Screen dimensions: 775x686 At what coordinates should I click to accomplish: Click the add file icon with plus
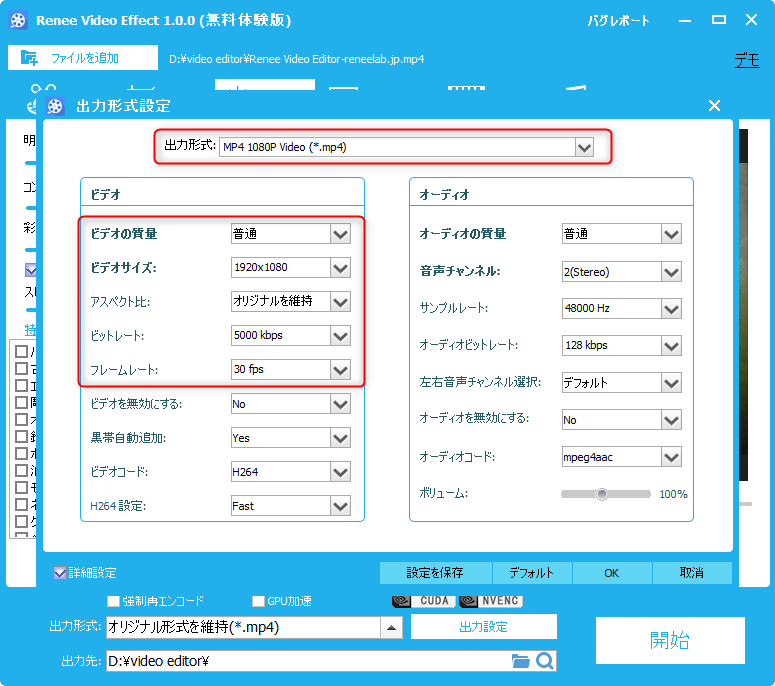point(29,58)
